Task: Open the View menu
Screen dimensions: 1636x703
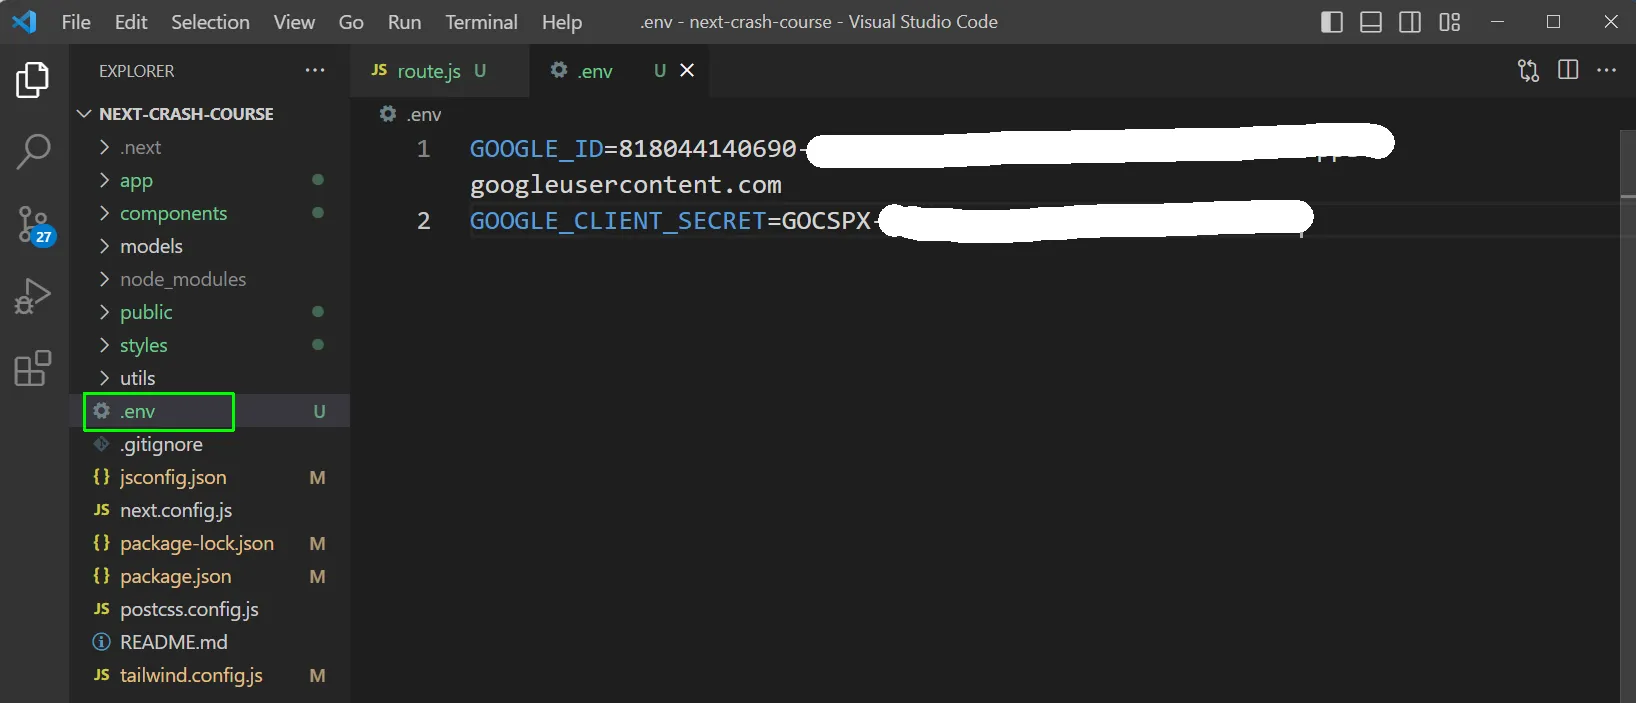Action: 294,22
